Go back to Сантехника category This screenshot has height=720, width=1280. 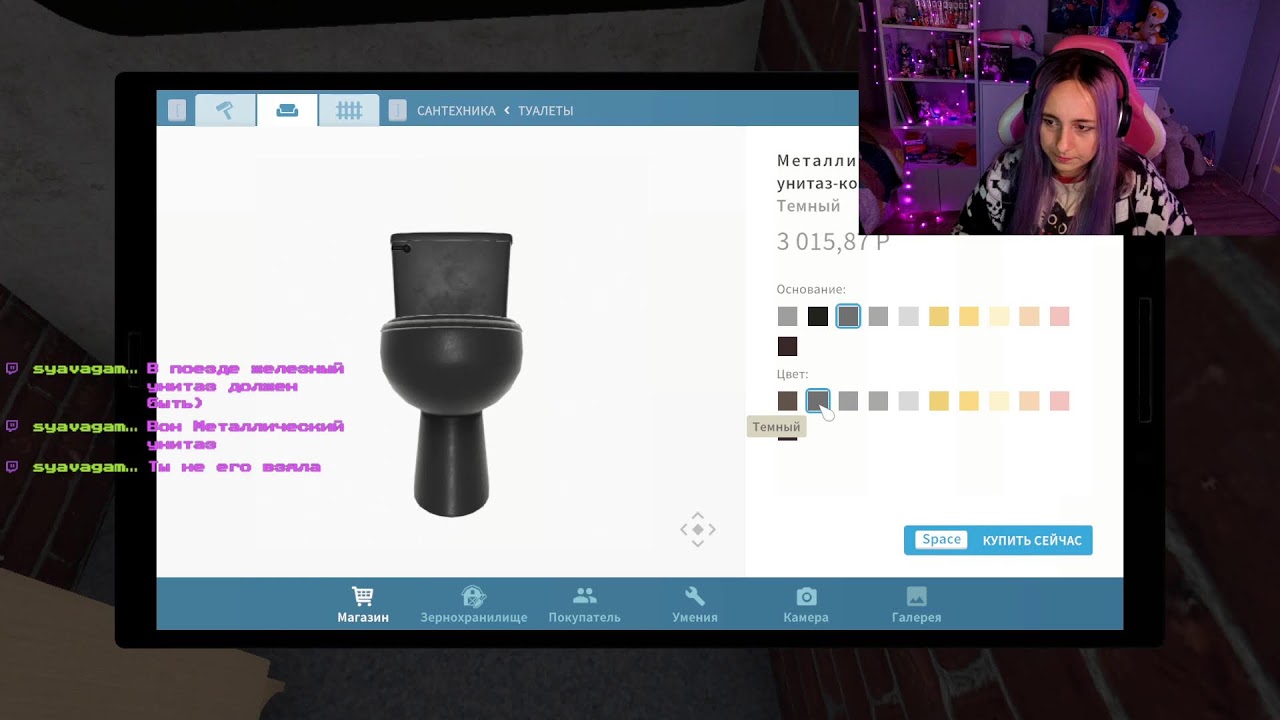point(456,110)
